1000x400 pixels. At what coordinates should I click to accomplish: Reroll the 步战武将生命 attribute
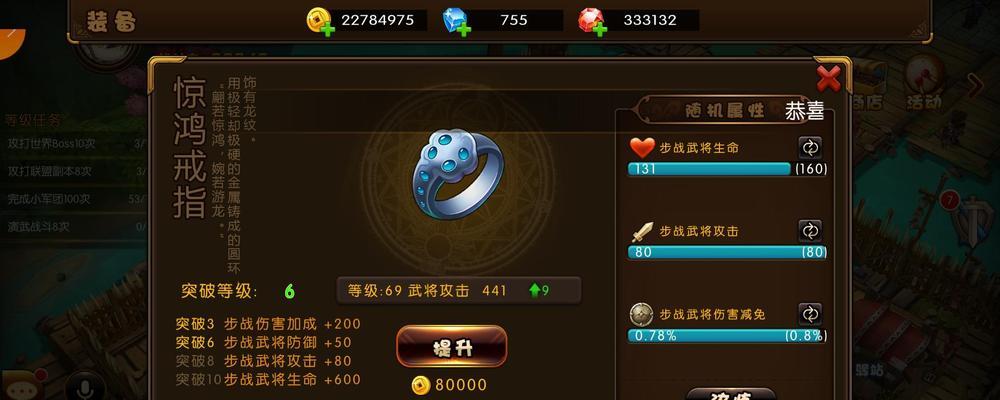810,148
